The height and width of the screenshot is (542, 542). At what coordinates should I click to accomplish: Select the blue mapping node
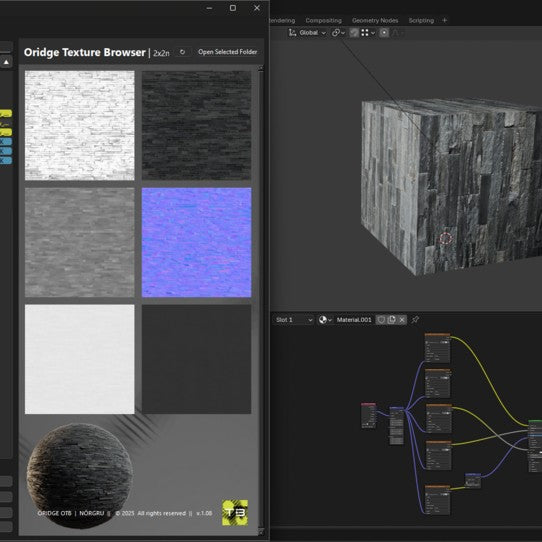click(x=396, y=425)
